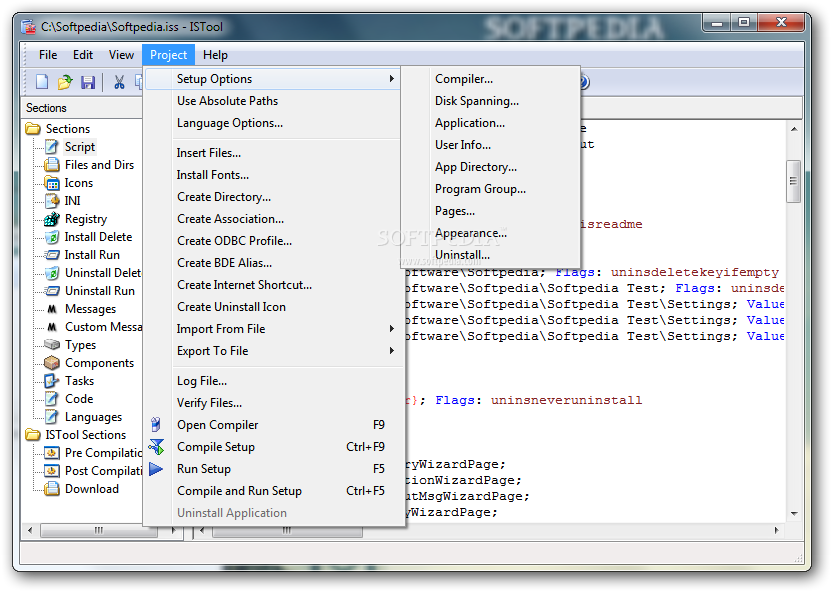Image resolution: width=832 pixels, height=592 pixels.
Task: Choose Insert Files menu entry
Action: tap(273, 153)
